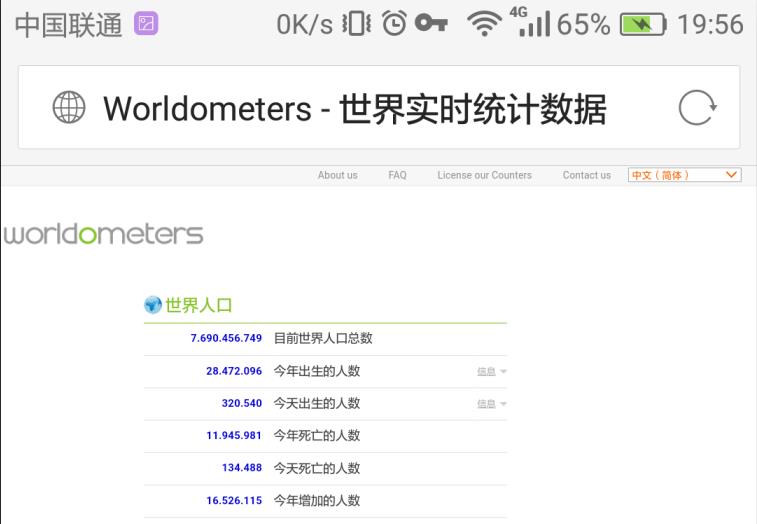Tap the globe site icon
Image resolution: width=757 pixels, height=524 pixels.
point(69,107)
